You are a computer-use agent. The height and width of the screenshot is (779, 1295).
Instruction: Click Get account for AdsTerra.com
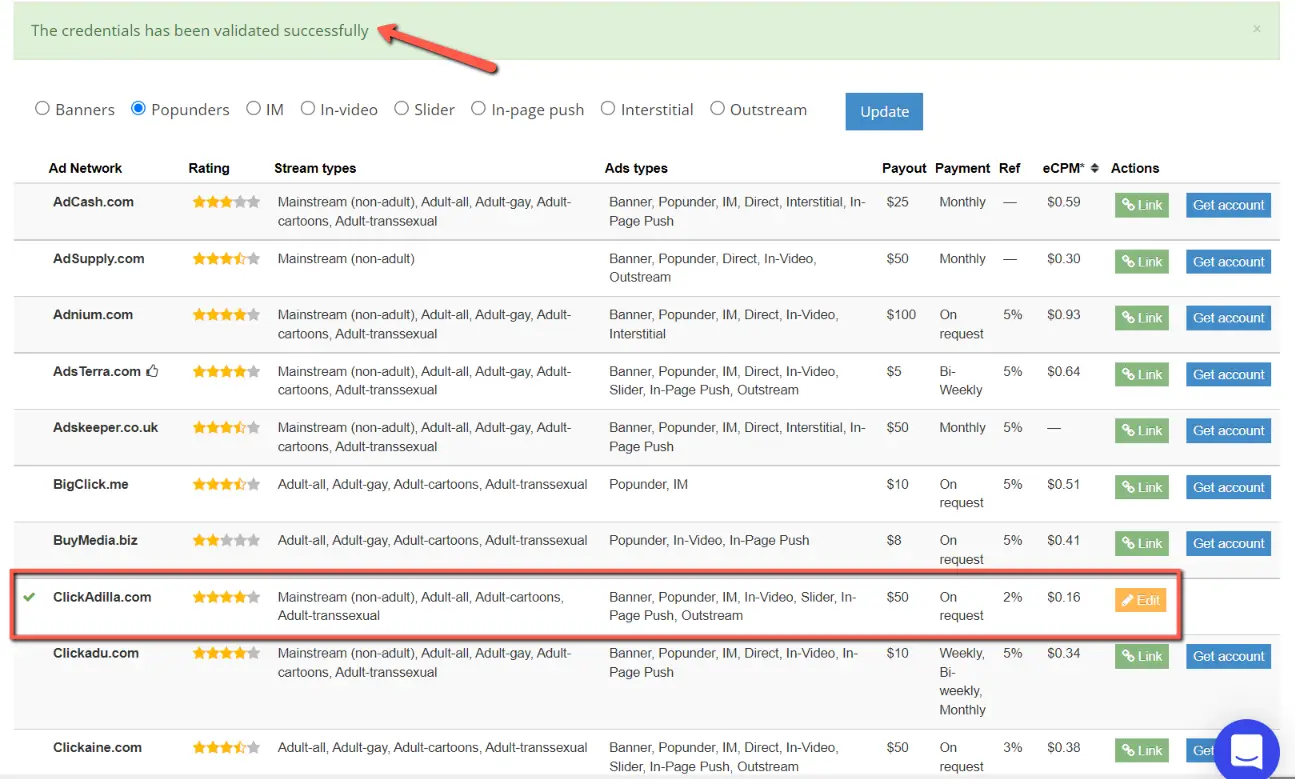pyautogui.click(x=1228, y=375)
